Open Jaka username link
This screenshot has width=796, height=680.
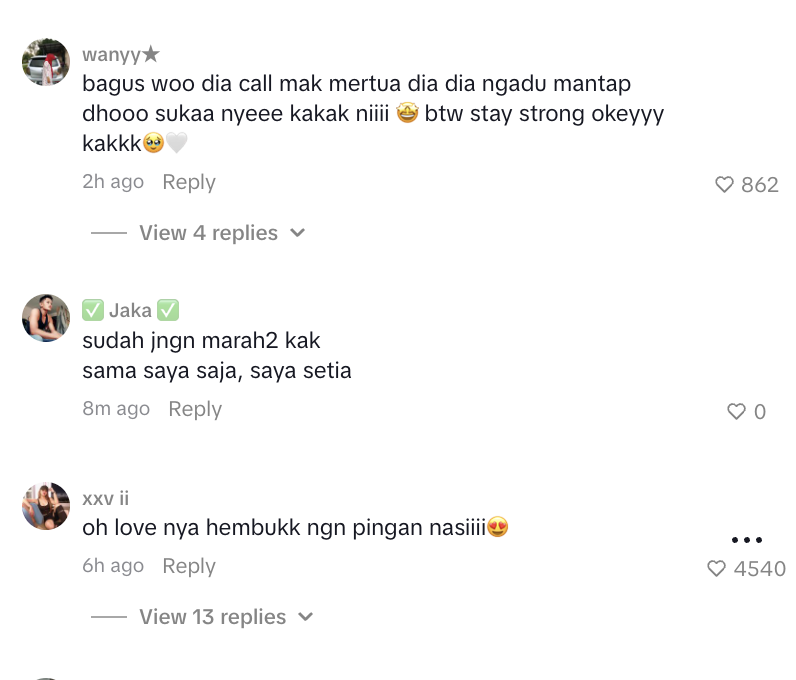pyautogui.click(x=130, y=311)
